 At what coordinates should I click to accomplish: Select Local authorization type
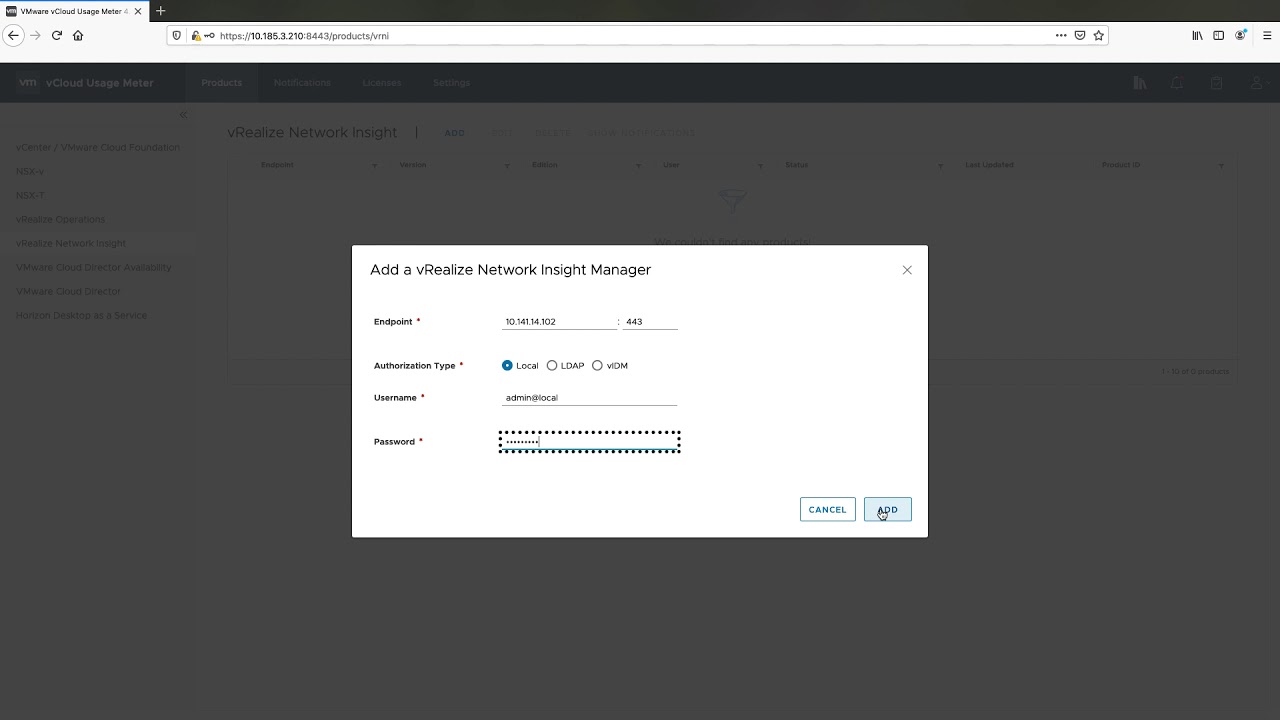click(508, 365)
